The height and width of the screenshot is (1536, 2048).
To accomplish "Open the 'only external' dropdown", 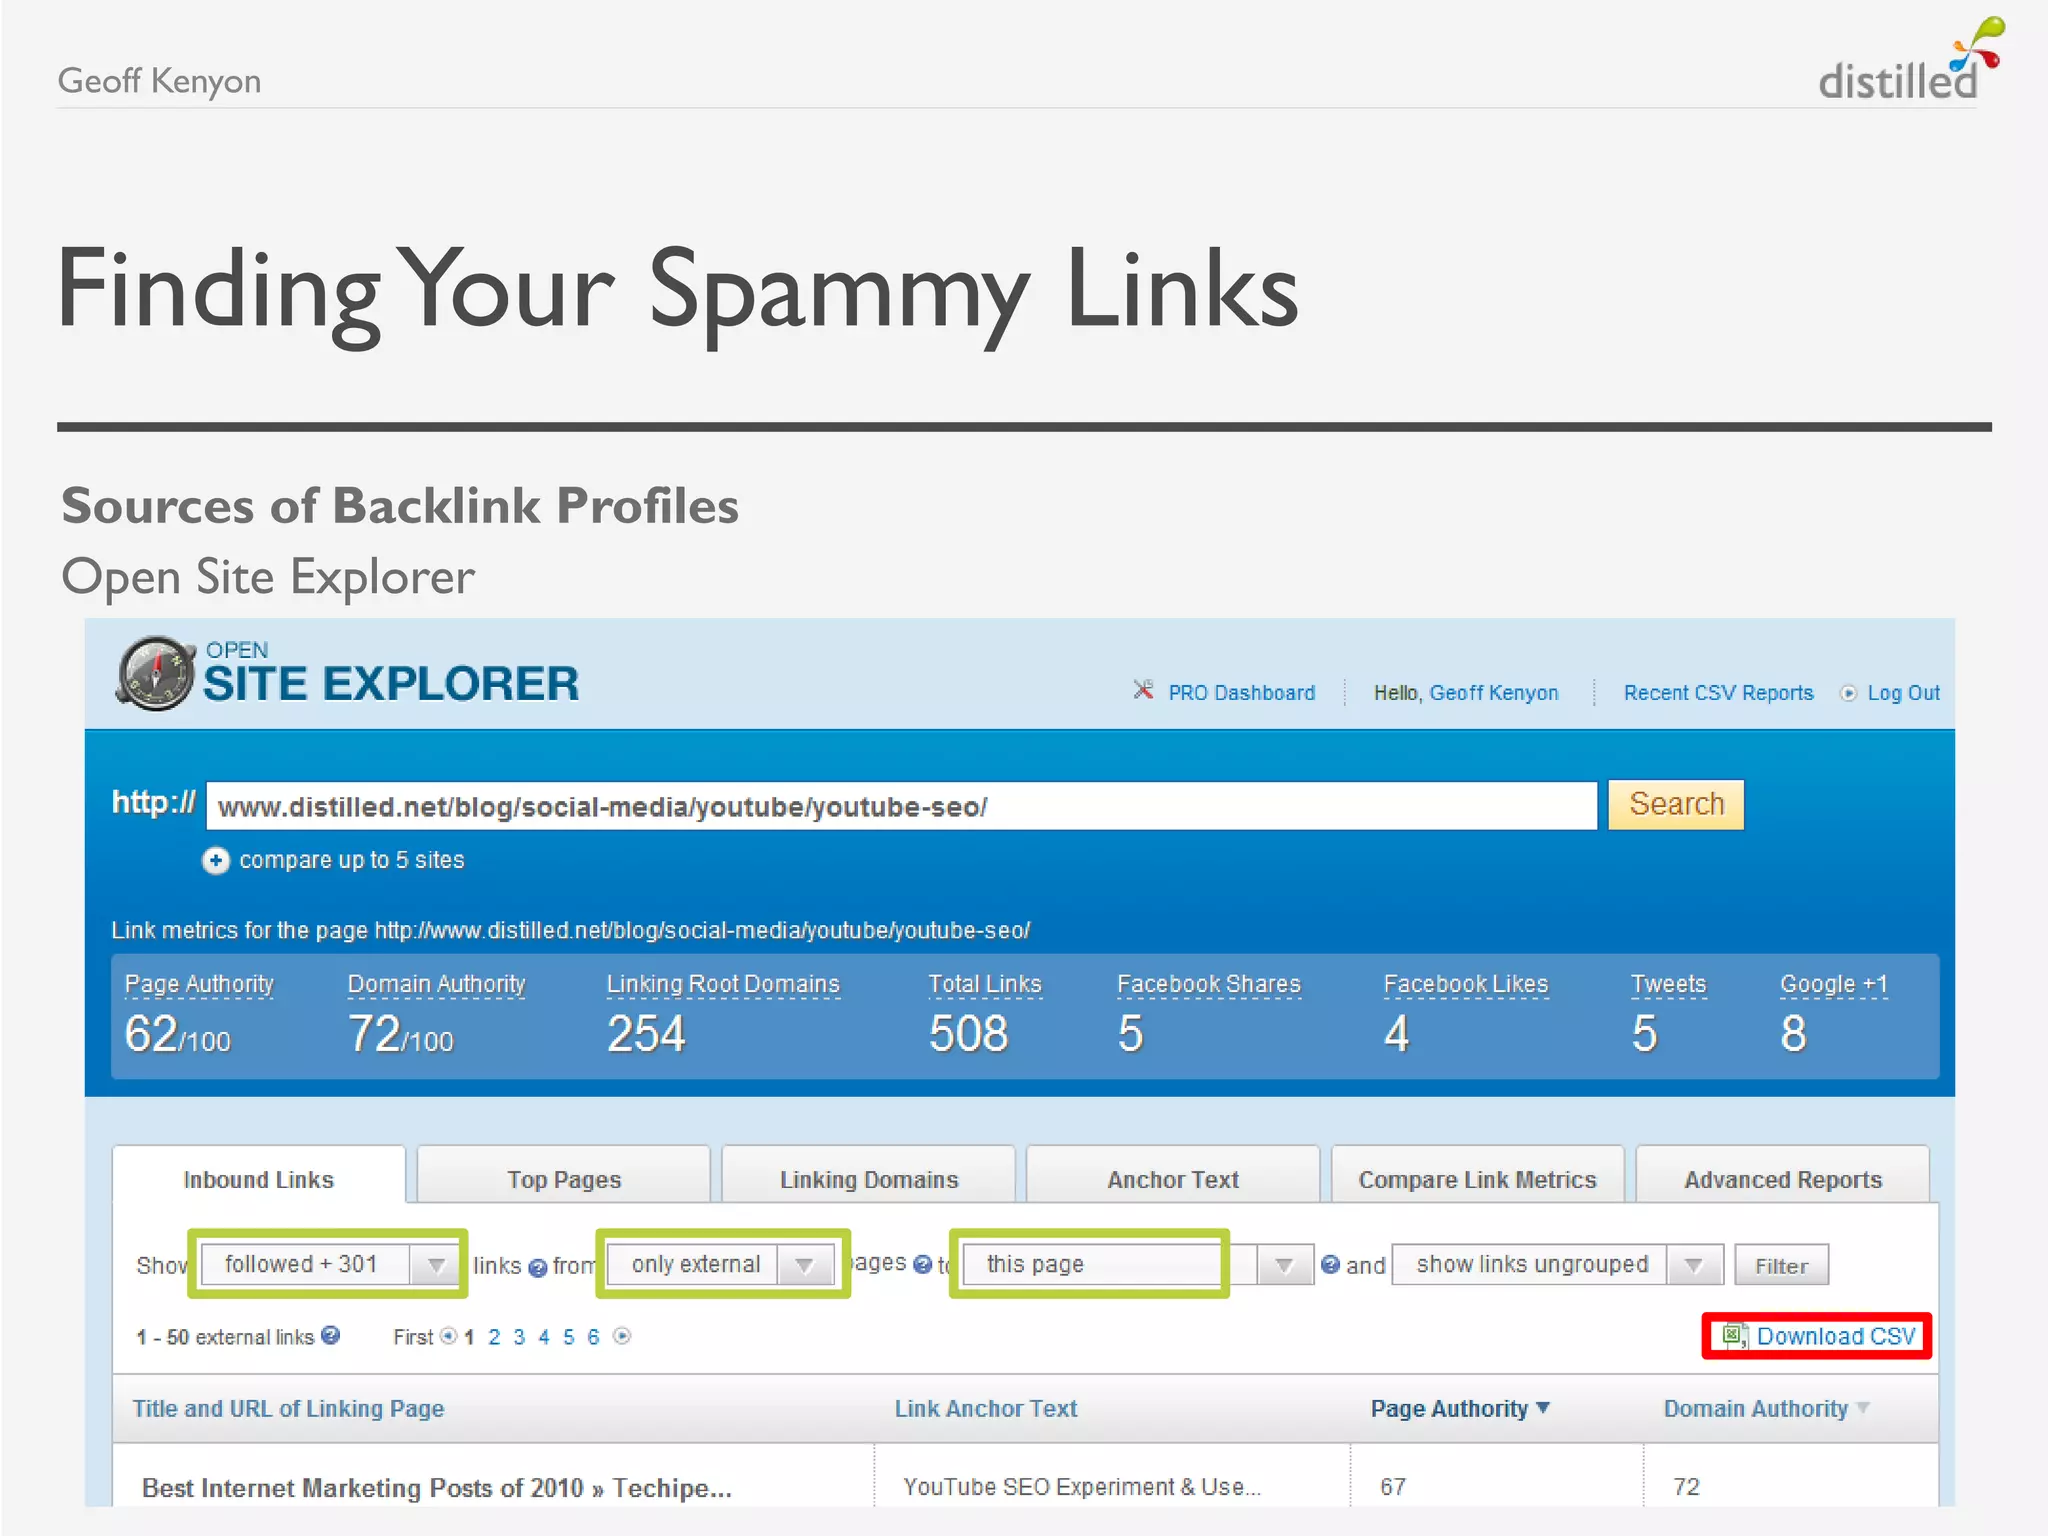I will pyautogui.click(x=721, y=1264).
